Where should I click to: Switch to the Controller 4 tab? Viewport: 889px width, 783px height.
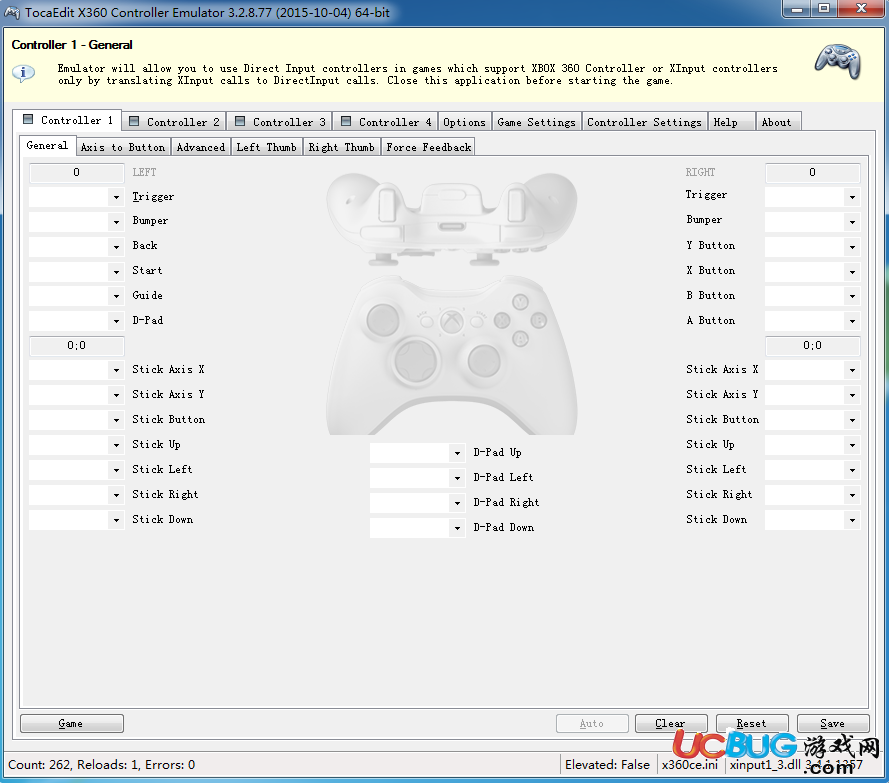point(386,122)
